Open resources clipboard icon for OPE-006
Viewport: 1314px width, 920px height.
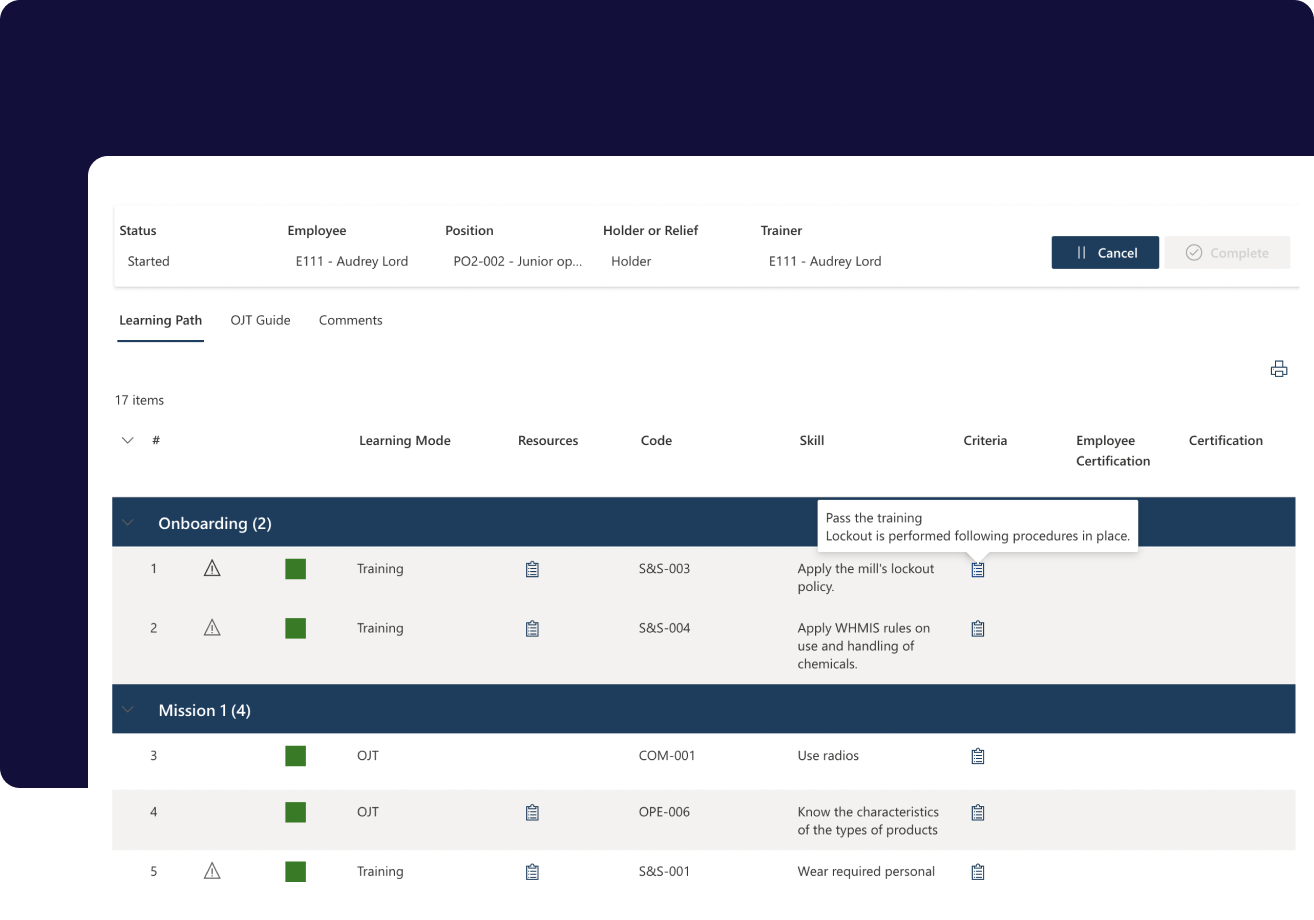(x=532, y=813)
